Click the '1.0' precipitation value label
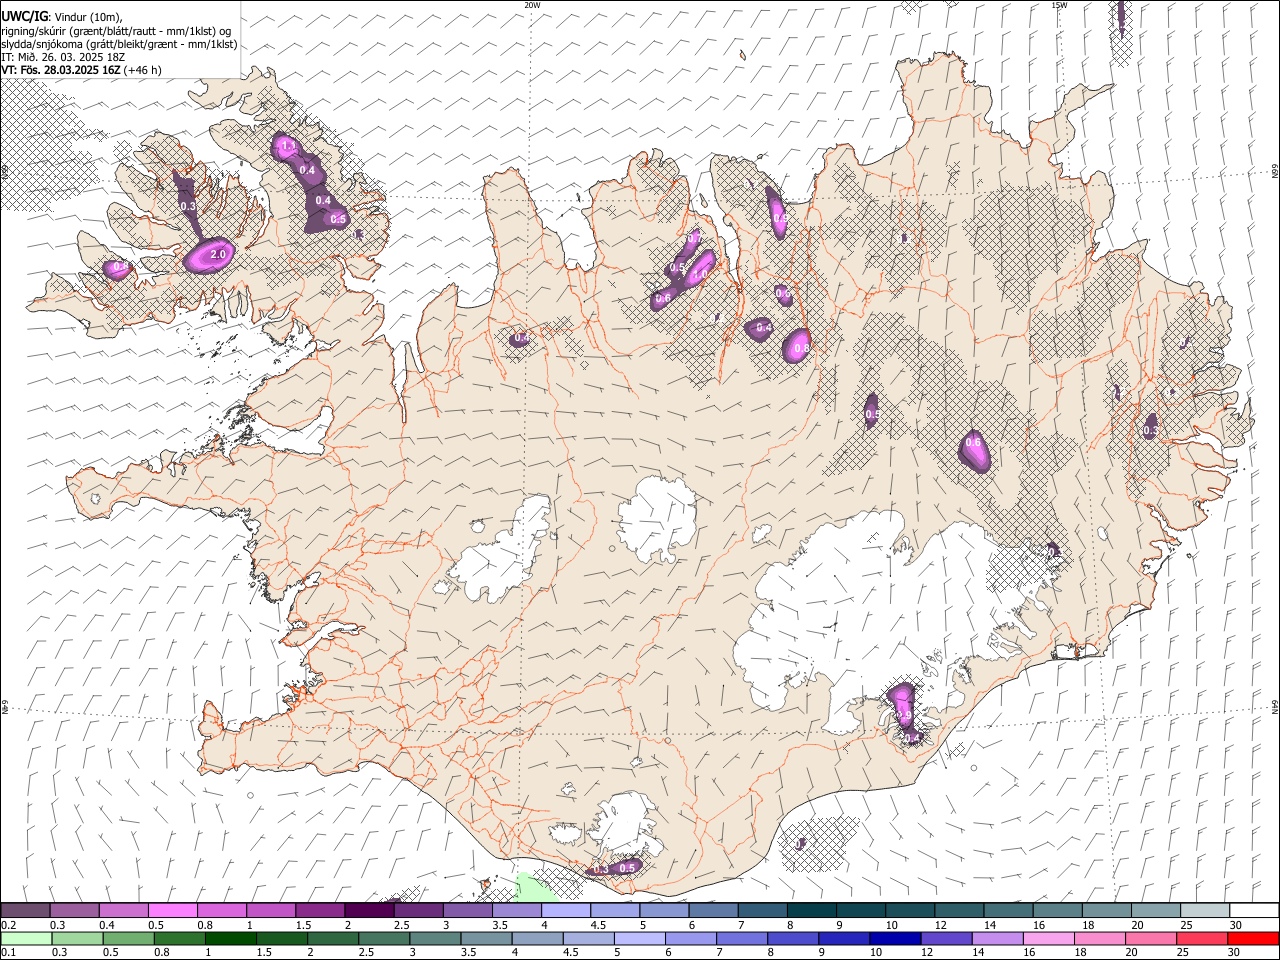1280x960 pixels. pos(700,274)
